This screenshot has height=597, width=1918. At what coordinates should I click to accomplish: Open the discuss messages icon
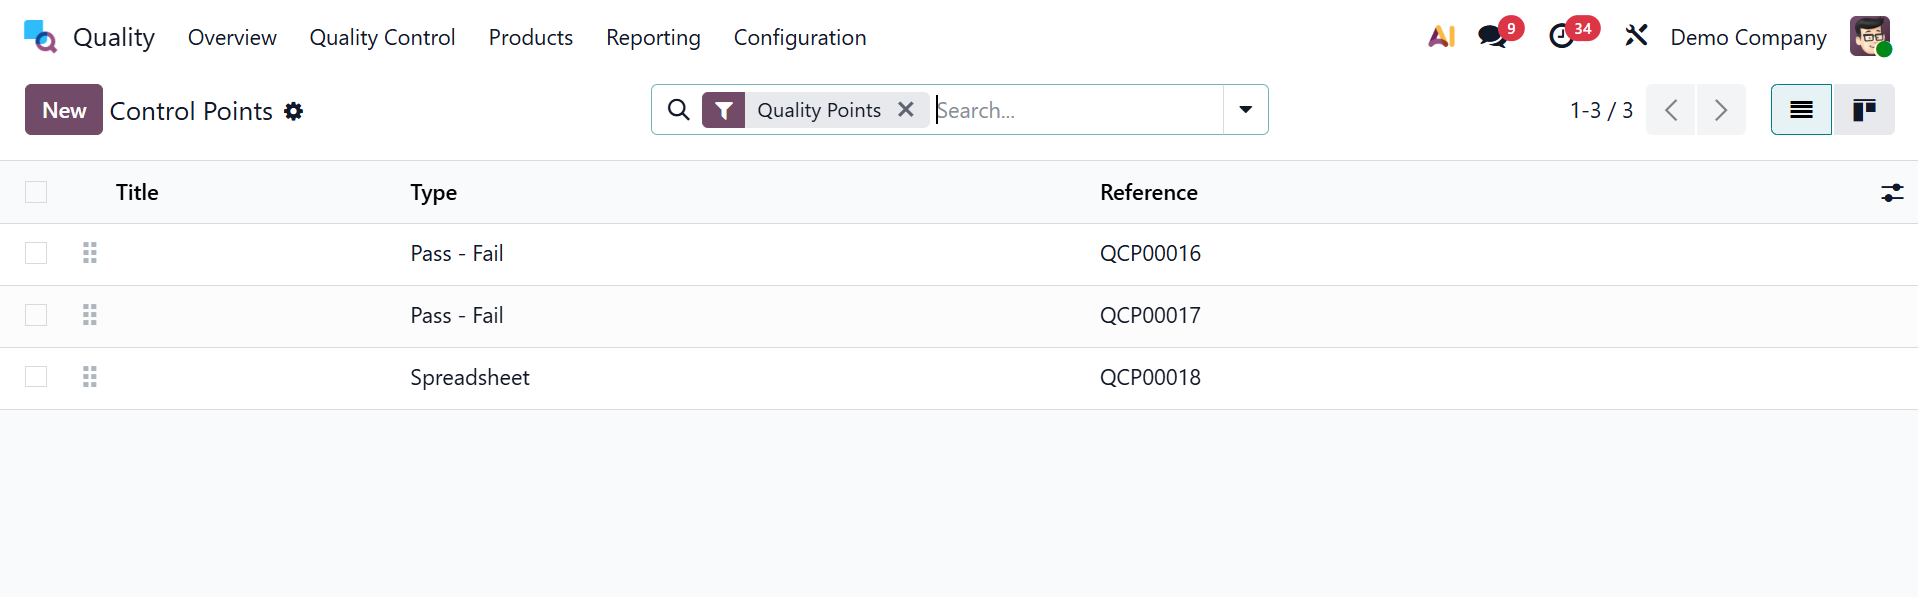click(1493, 37)
